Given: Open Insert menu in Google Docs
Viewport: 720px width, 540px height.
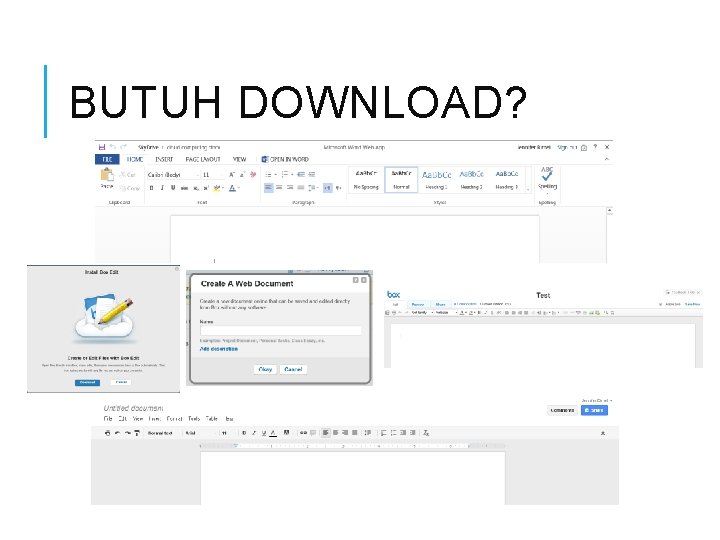Looking at the screenshot, I should 155,418.
